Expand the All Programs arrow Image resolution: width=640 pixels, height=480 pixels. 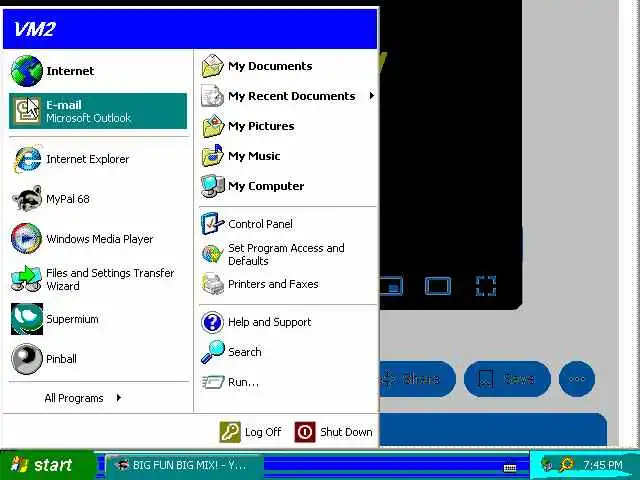tap(119, 398)
